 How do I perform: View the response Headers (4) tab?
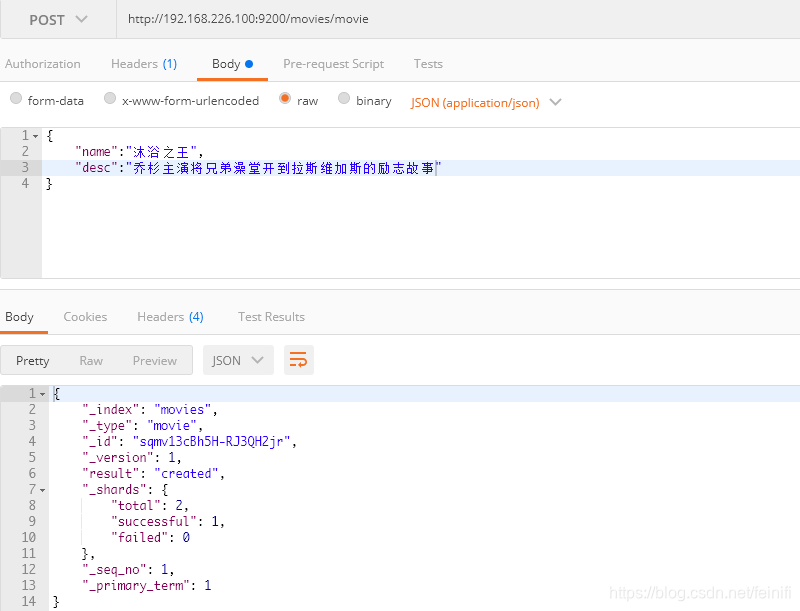click(170, 317)
